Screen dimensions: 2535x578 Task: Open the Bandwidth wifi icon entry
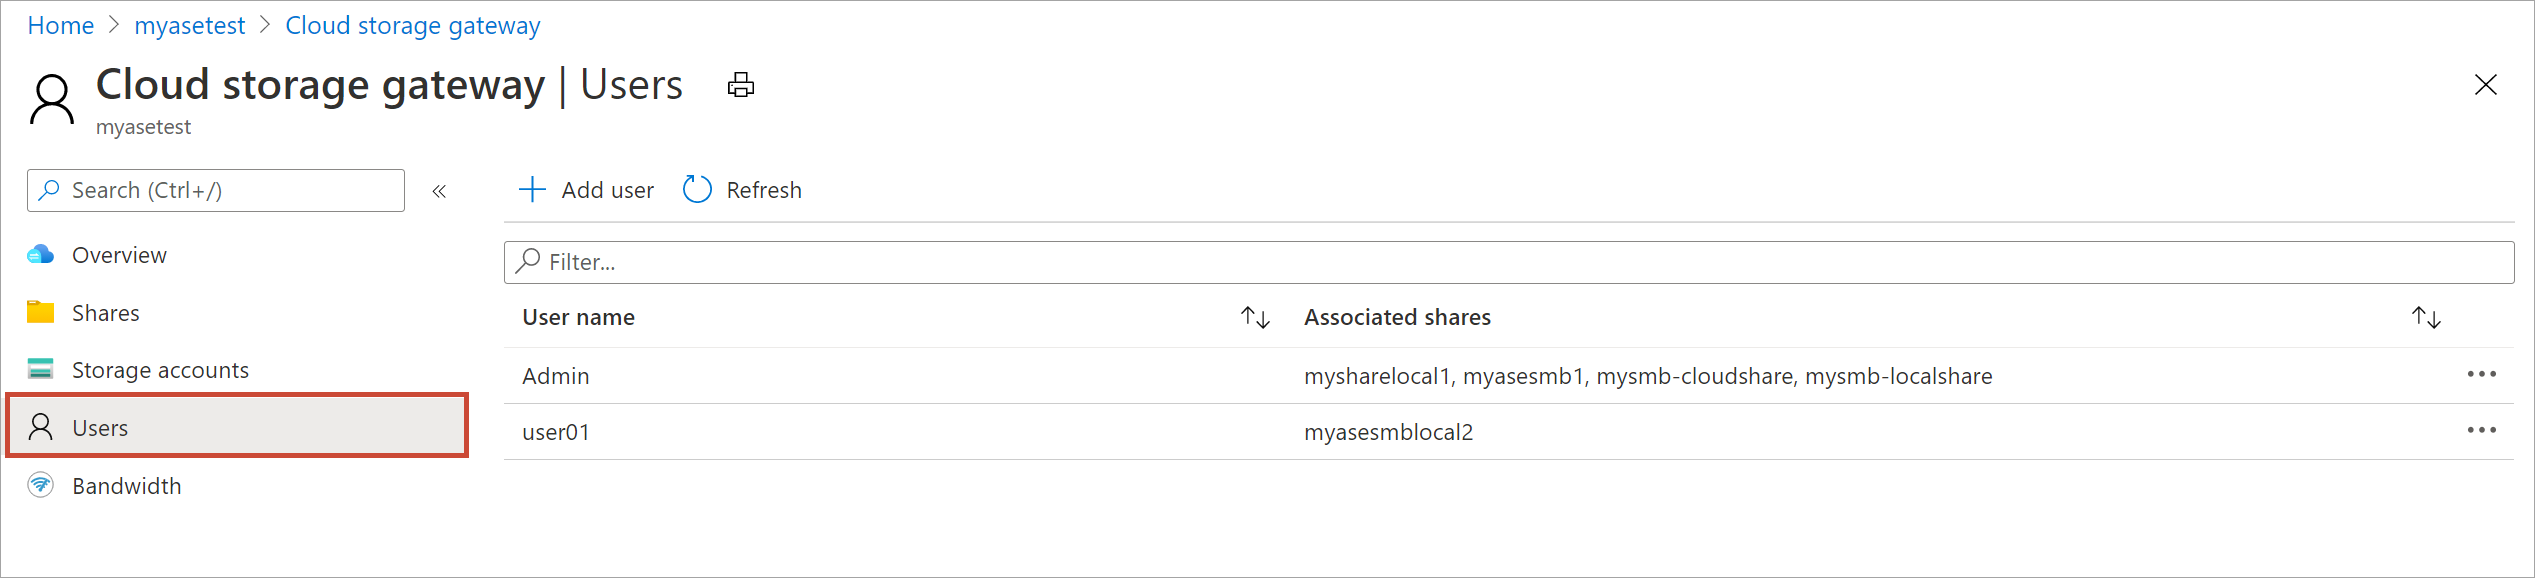point(41,486)
